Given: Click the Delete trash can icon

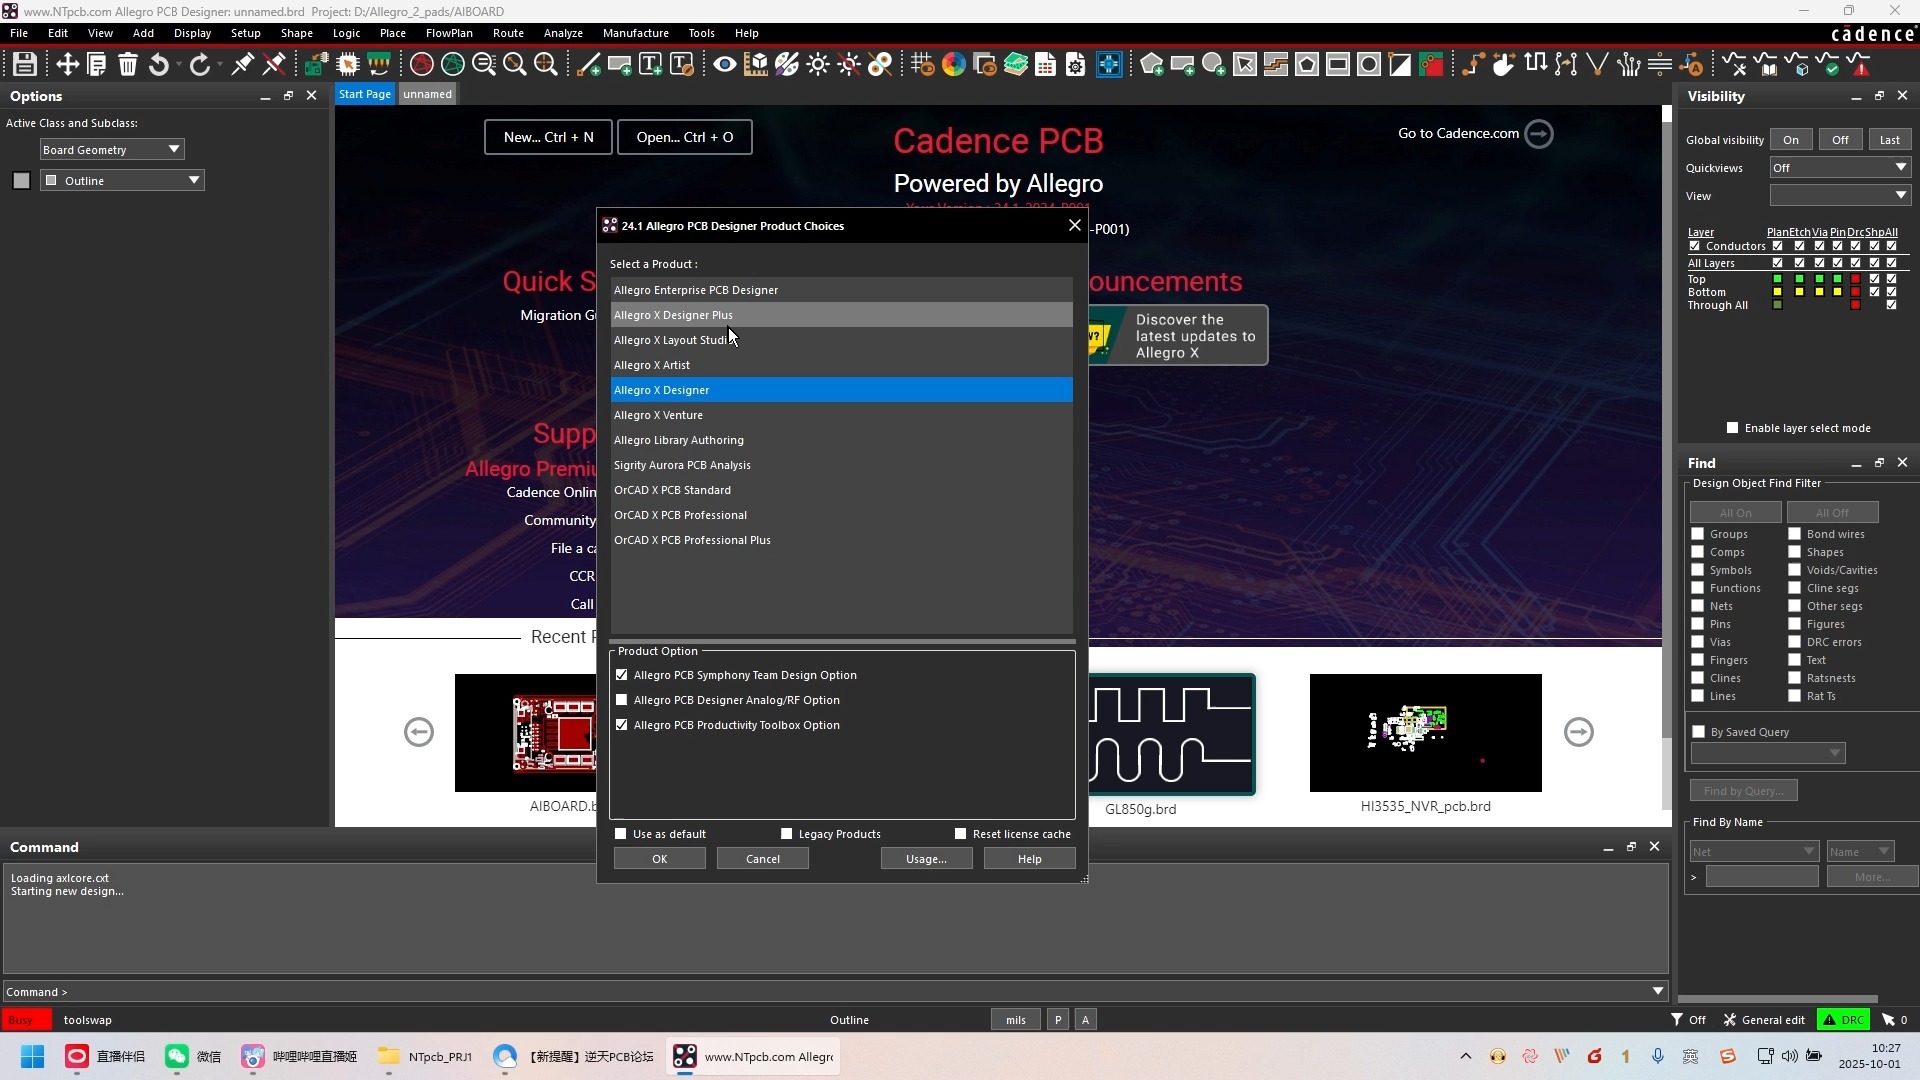Looking at the screenshot, I should tap(128, 65).
